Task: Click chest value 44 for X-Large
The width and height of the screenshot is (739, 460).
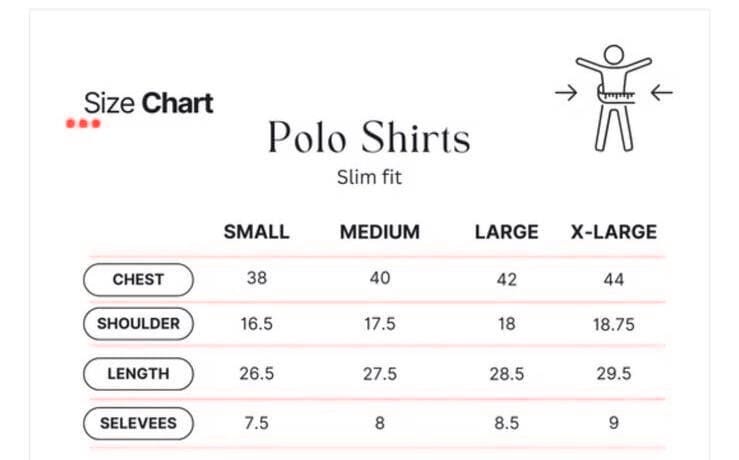Action: [614, 280]
